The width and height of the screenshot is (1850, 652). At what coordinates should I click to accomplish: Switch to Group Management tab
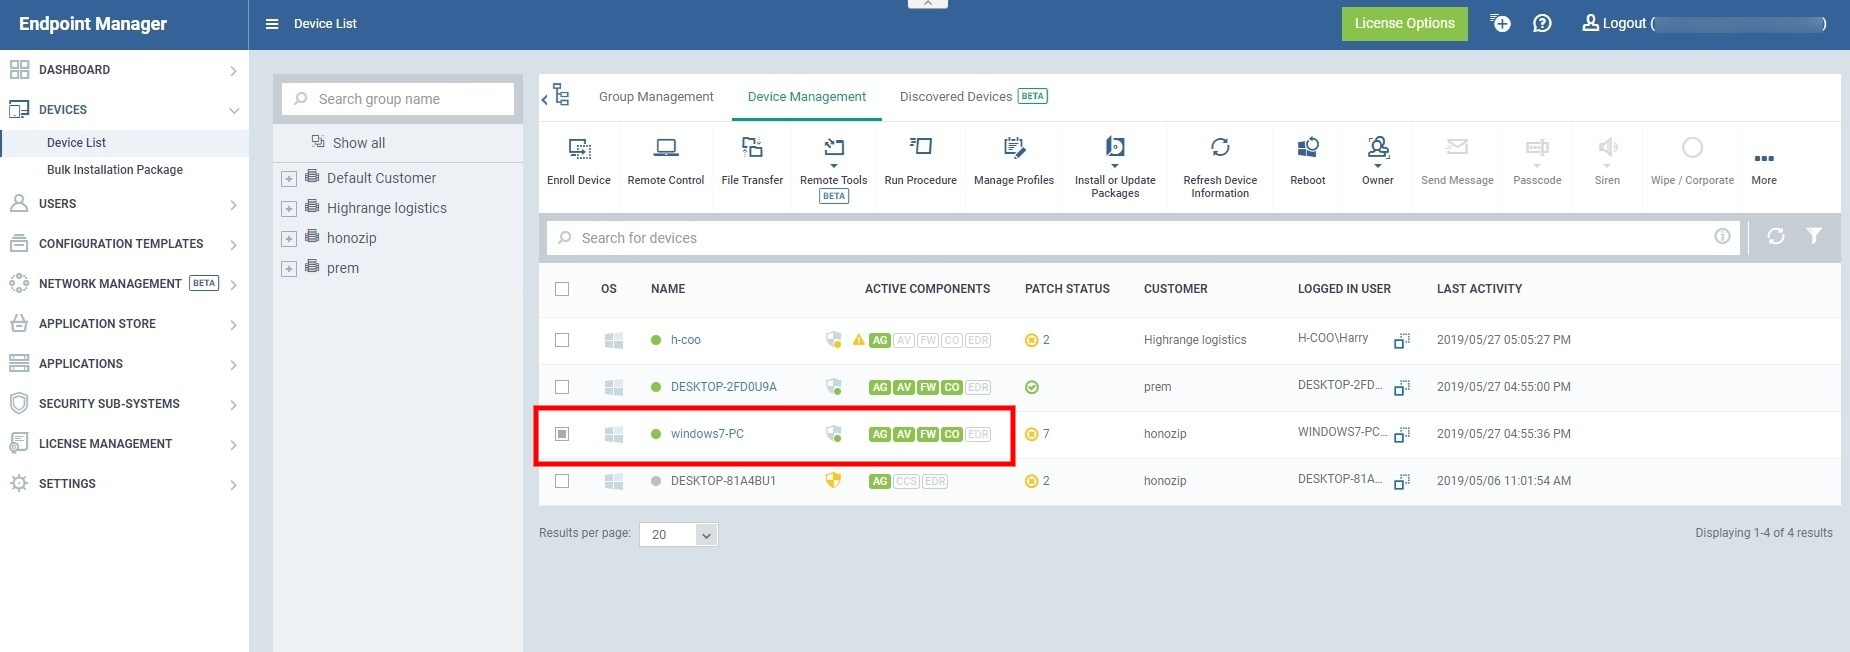click(x=656, y=97)
